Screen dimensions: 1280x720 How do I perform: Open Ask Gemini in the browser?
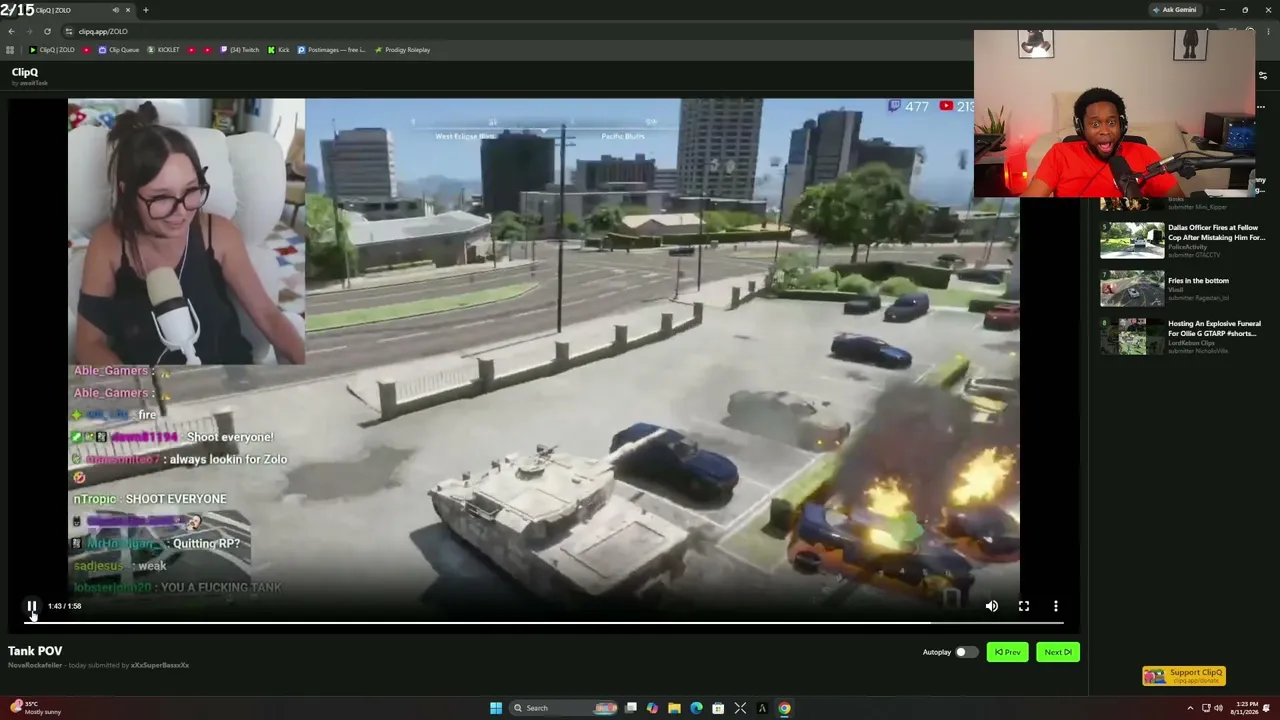click(1175, 10)
